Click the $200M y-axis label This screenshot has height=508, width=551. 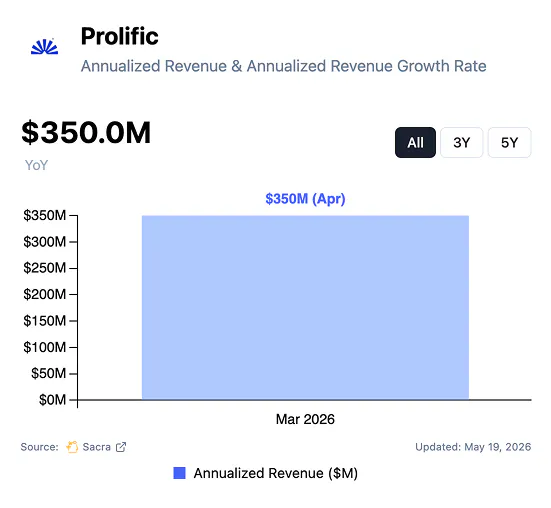[45, 294]
